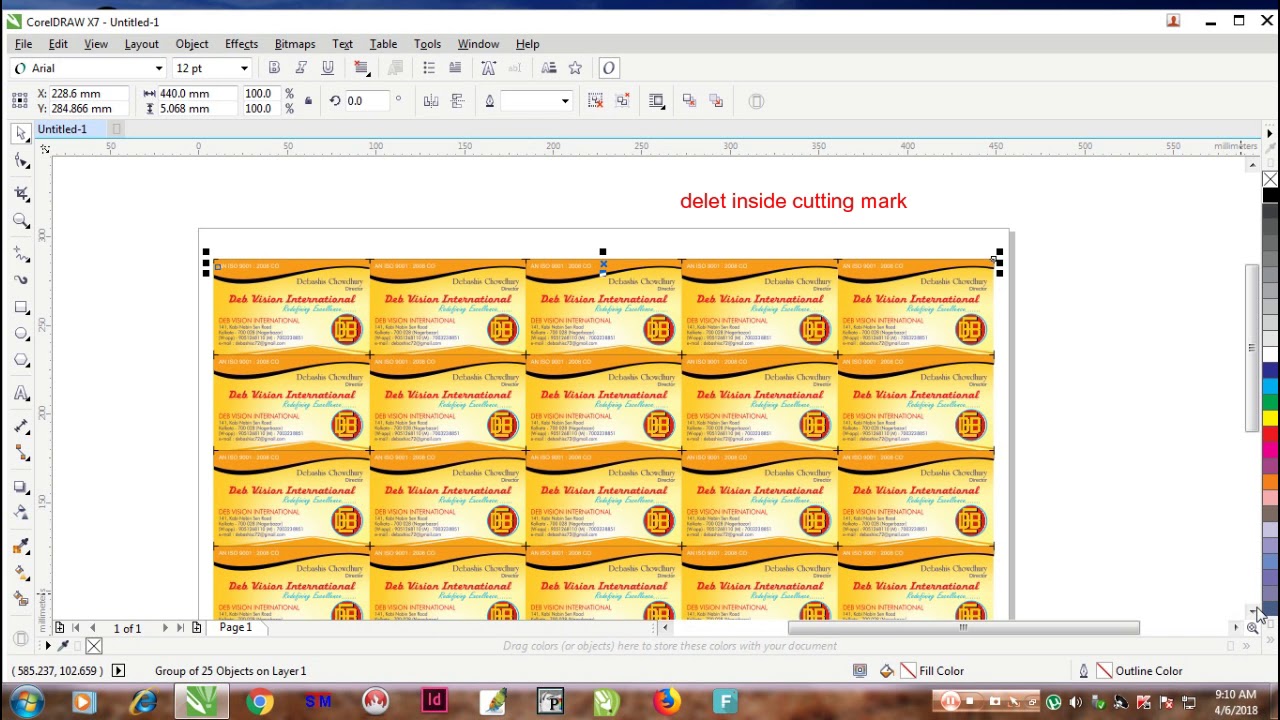Click the Fill Color indicator

pyautogui.click(x=932, y=671)
